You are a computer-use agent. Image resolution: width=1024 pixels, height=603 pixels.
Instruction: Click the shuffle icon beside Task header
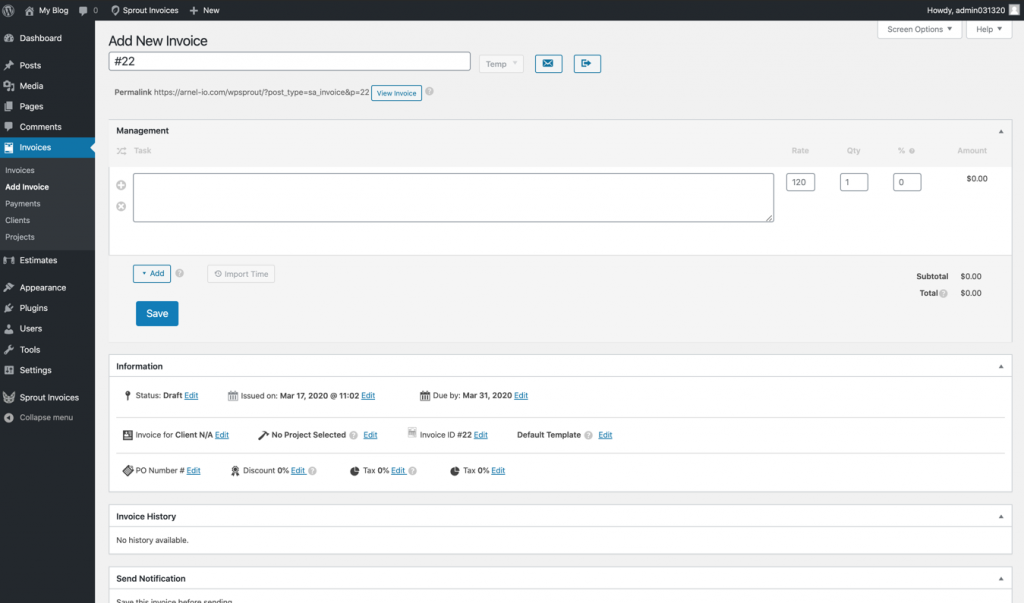point(121,151)
